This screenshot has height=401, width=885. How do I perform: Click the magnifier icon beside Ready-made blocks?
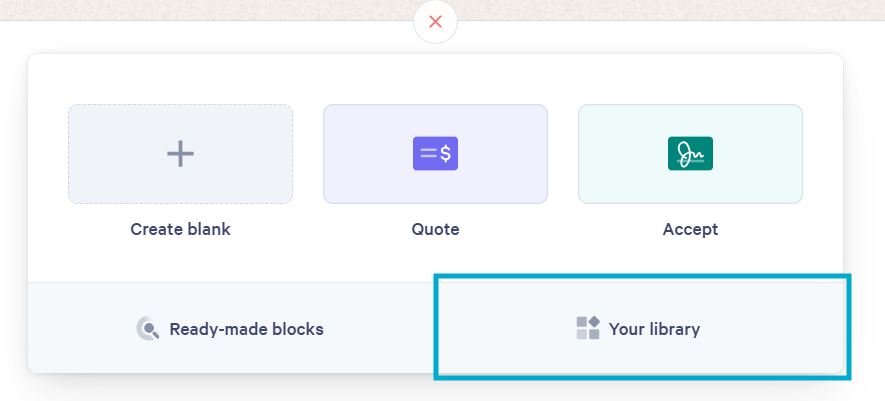pyautogui.click(x=148, y=329)
